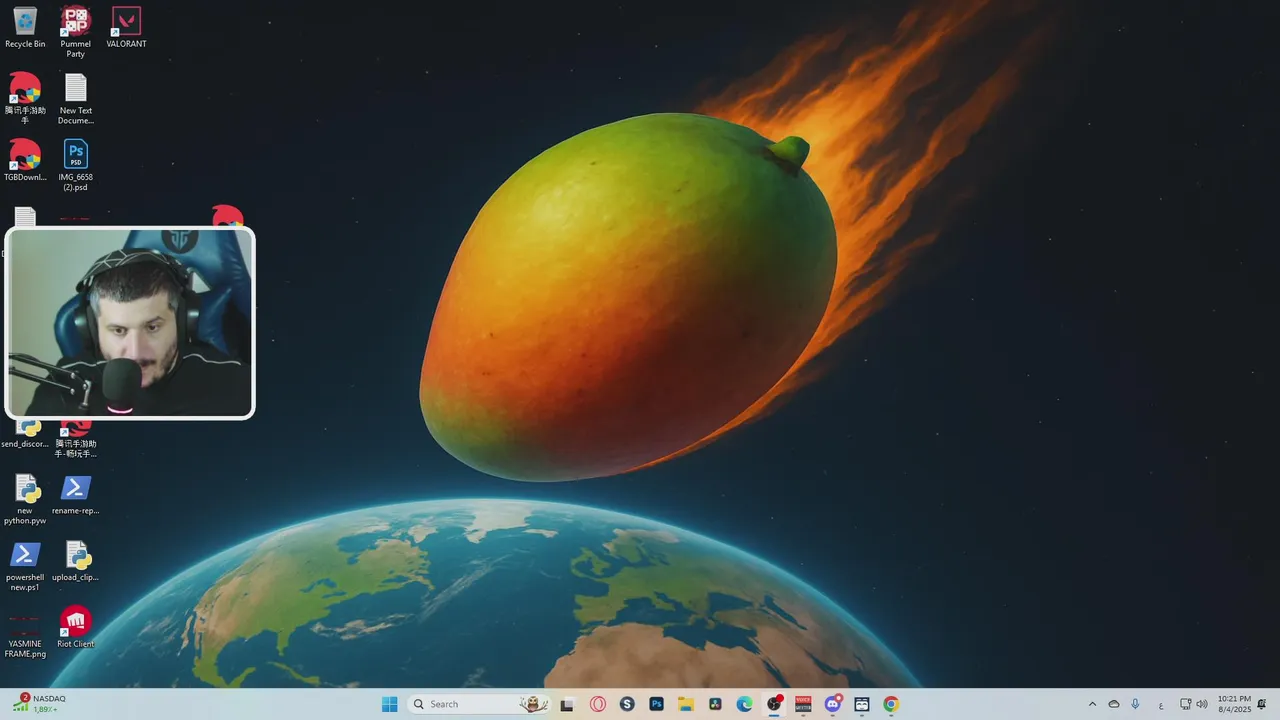This screenshot has height=720, width=1280.
Task: Select the rename-rep... PowerShell script
Action: (x=76, y=494)
